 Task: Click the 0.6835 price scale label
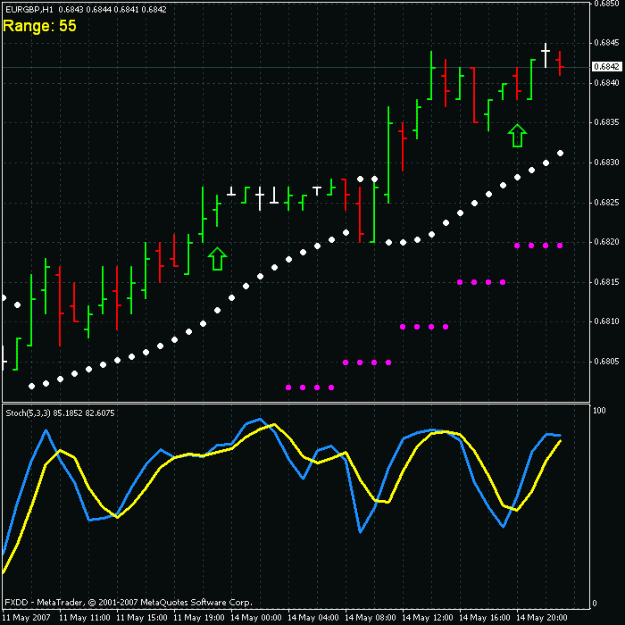606,122
